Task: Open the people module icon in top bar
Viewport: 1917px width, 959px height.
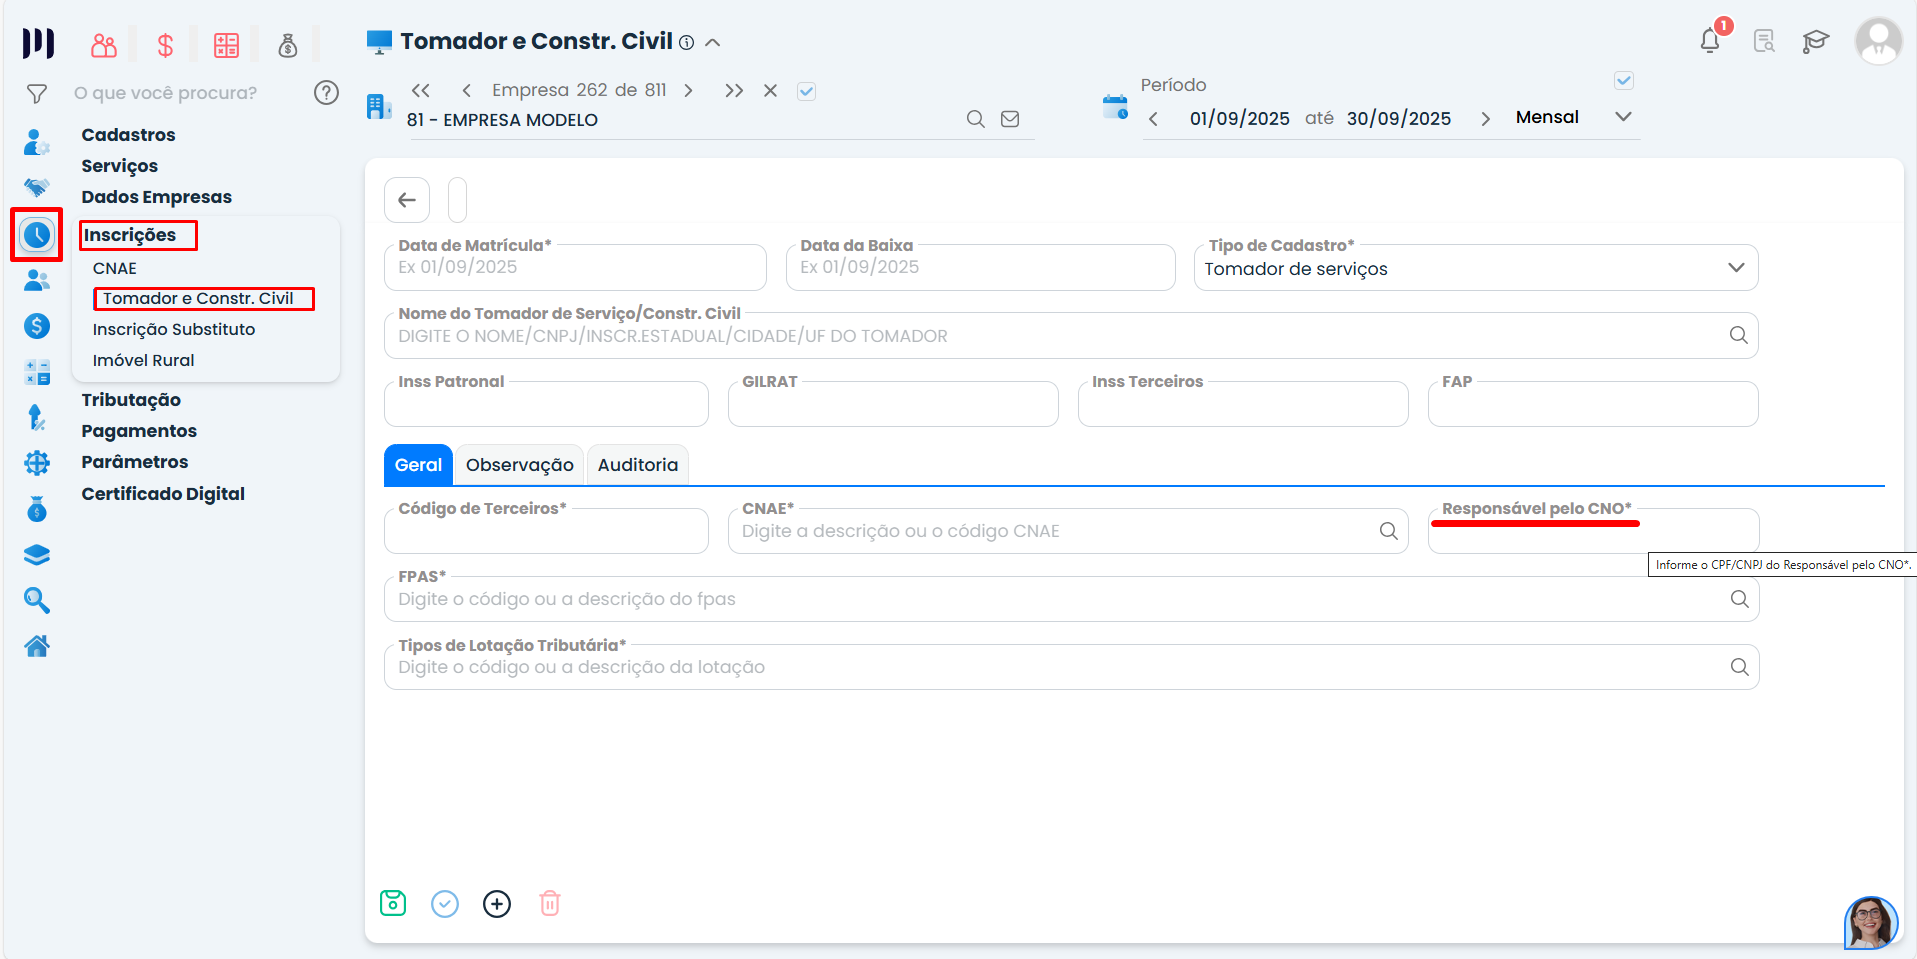Action: tap(104, 45)
